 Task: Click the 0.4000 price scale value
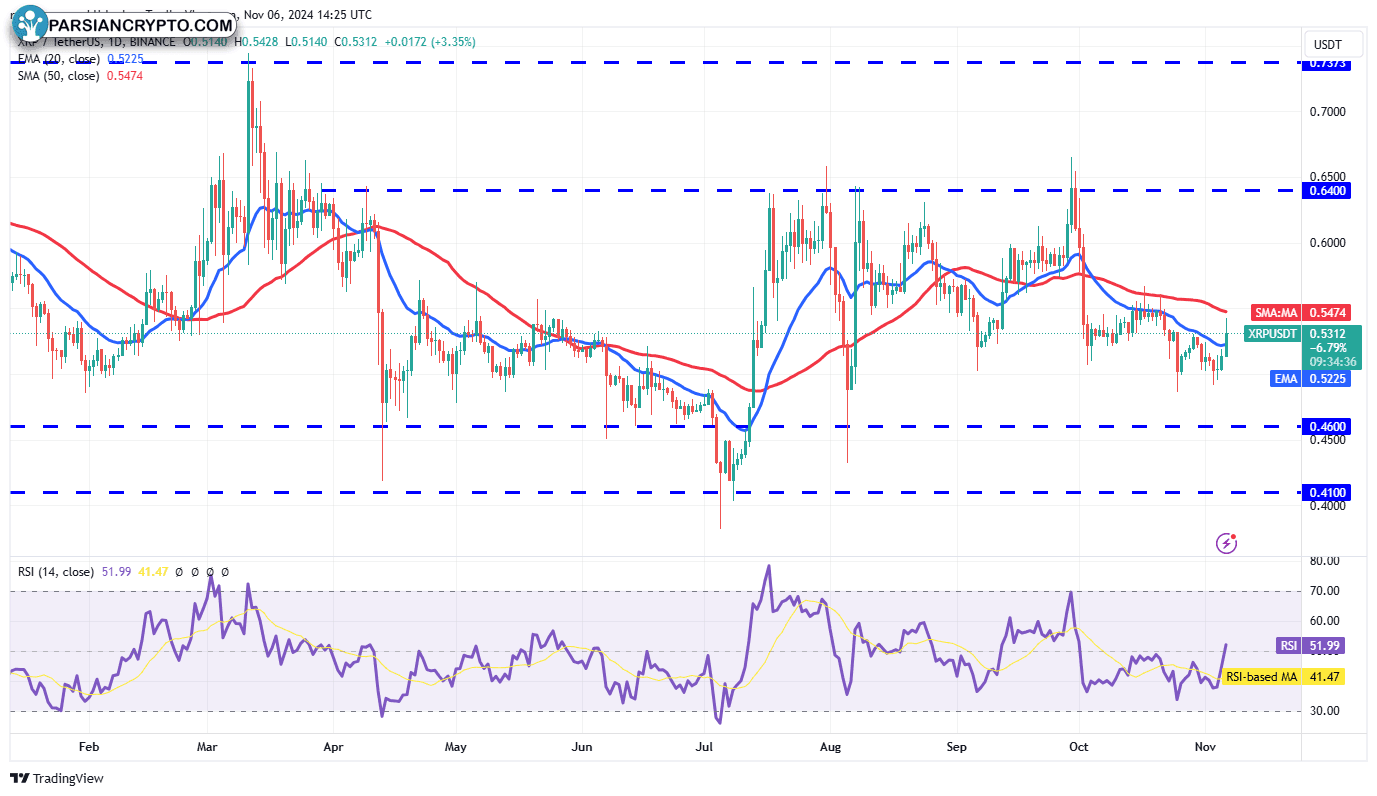tap(1327, 505)
